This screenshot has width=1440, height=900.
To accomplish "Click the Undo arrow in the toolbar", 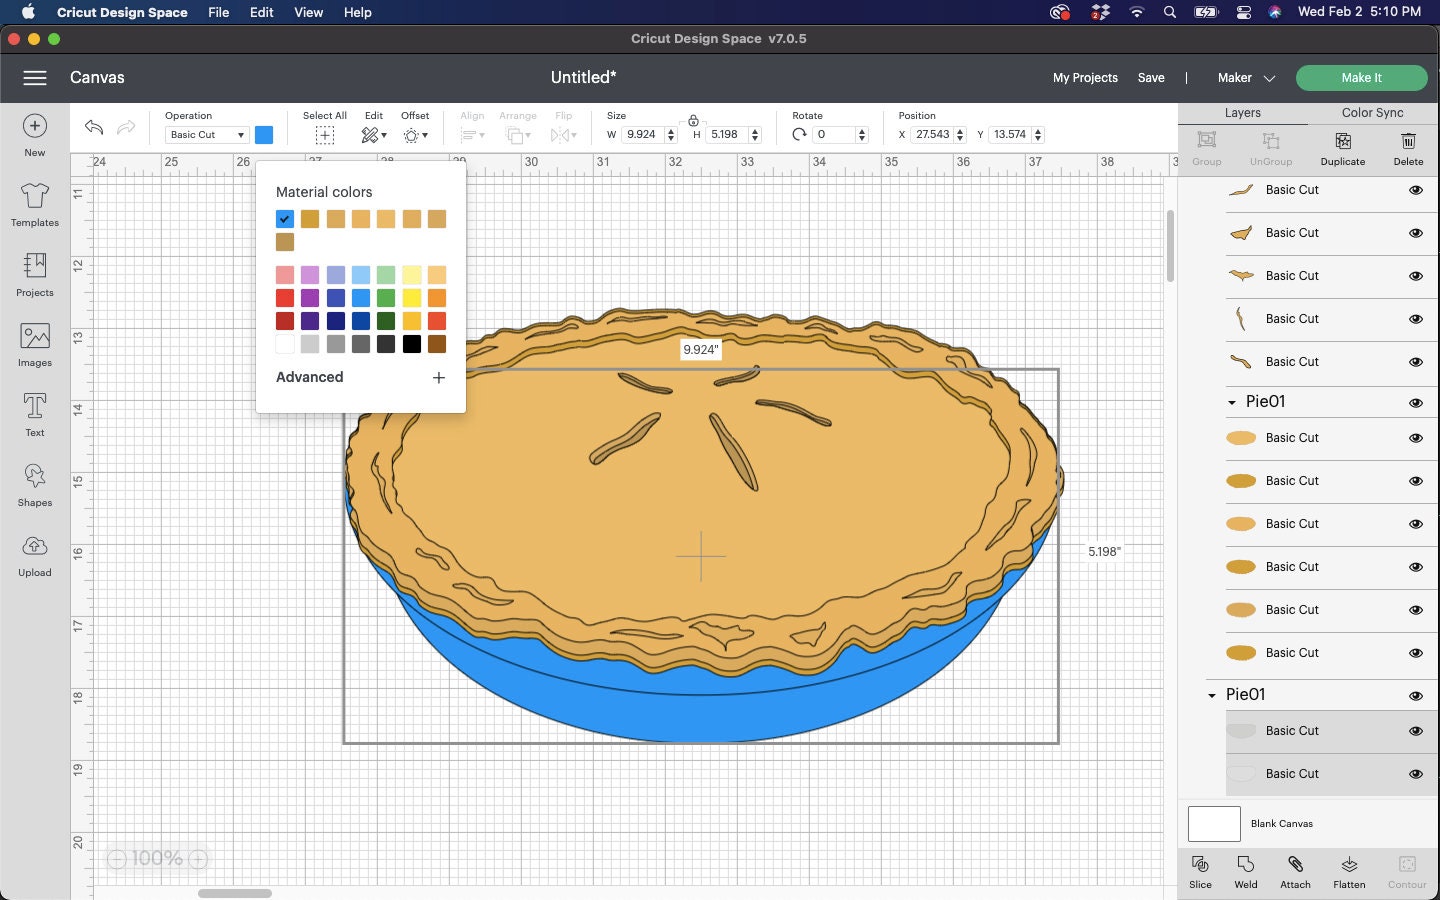I will (x=93, y=128).
